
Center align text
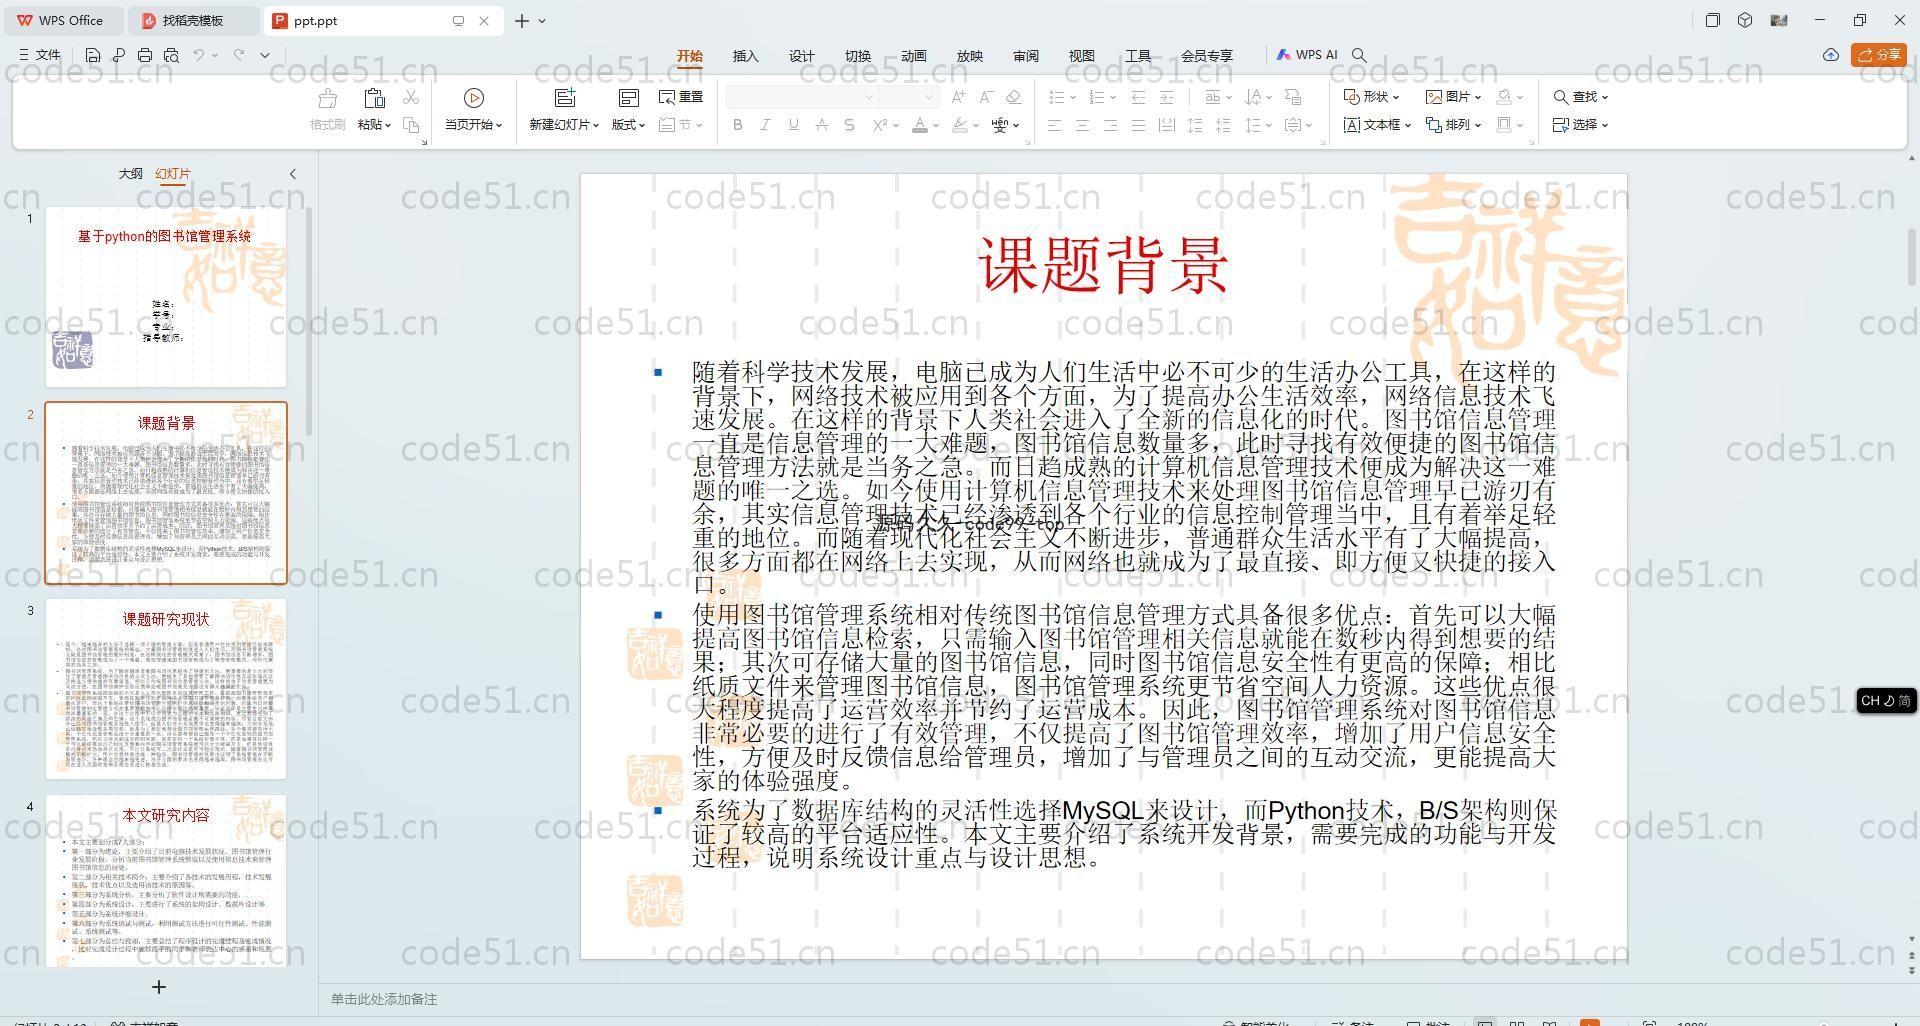click(x=1082, y=125)
